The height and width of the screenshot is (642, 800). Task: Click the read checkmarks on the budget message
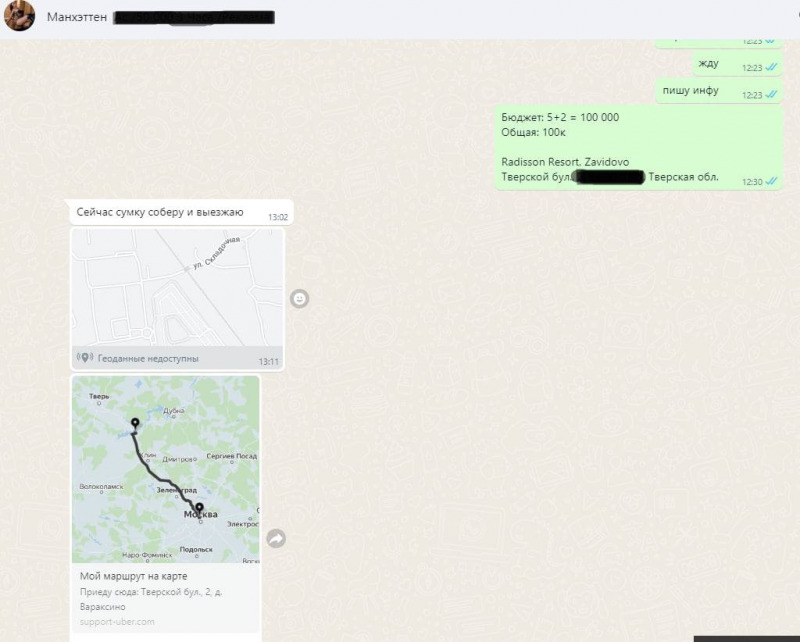771,181
